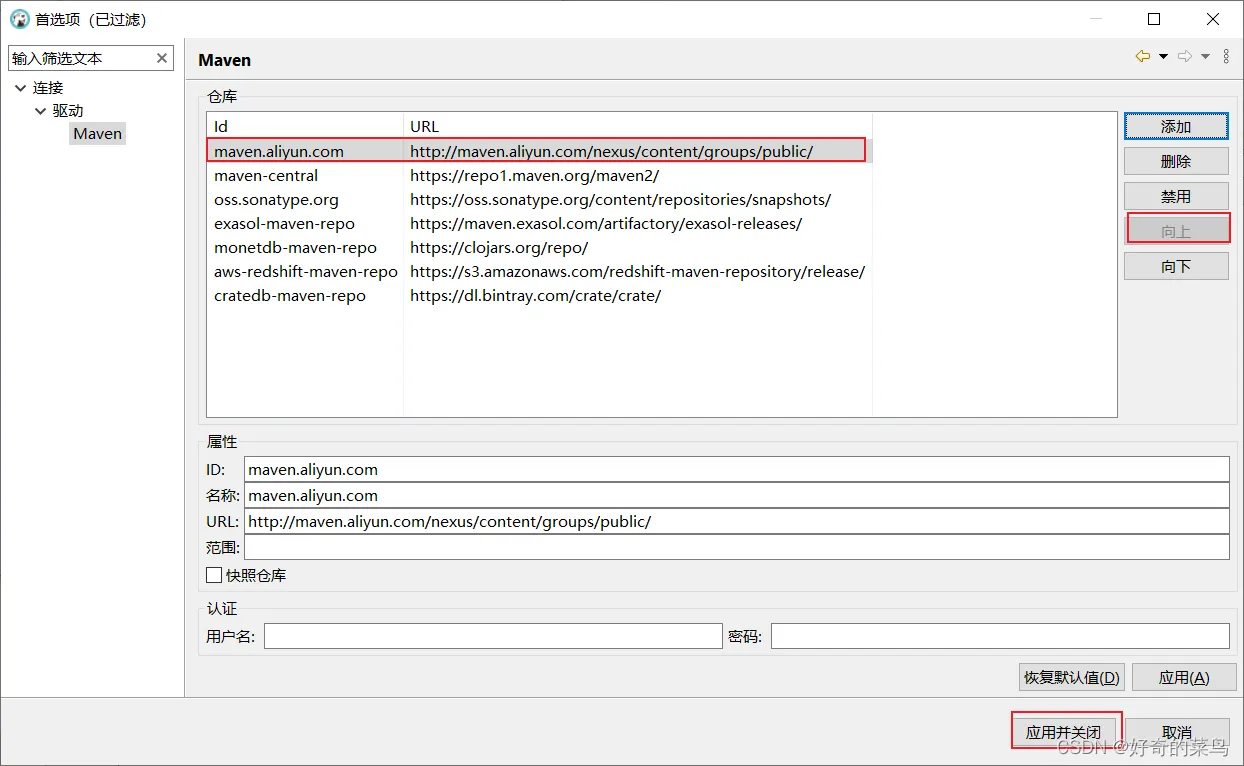Image resolution: width=1244 pixels, height=766 pixels.
Task: Click the repo1.maven.org URL cell
Action: pos(534,175)
